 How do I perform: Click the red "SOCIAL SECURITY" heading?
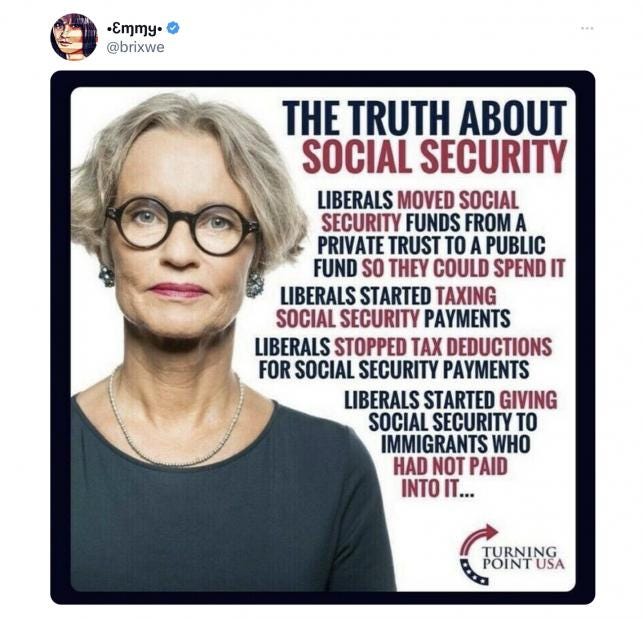[x=435, y=157]
